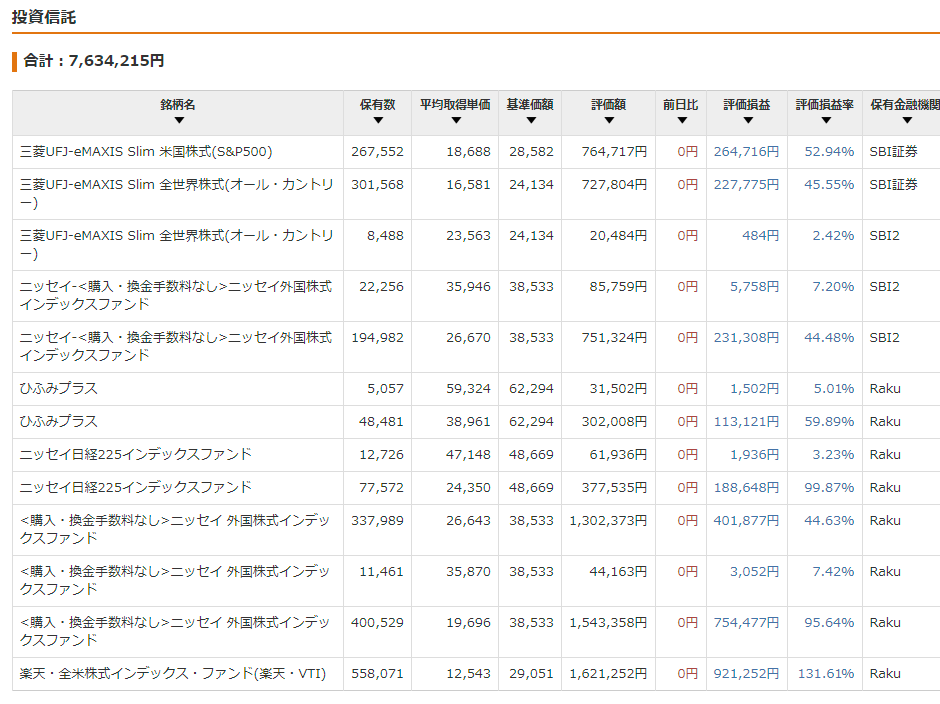Click the 99.87% profit rate value
The width and height of the screenshot is (940, 704).
pyautogui.click(x=829, y=488)
